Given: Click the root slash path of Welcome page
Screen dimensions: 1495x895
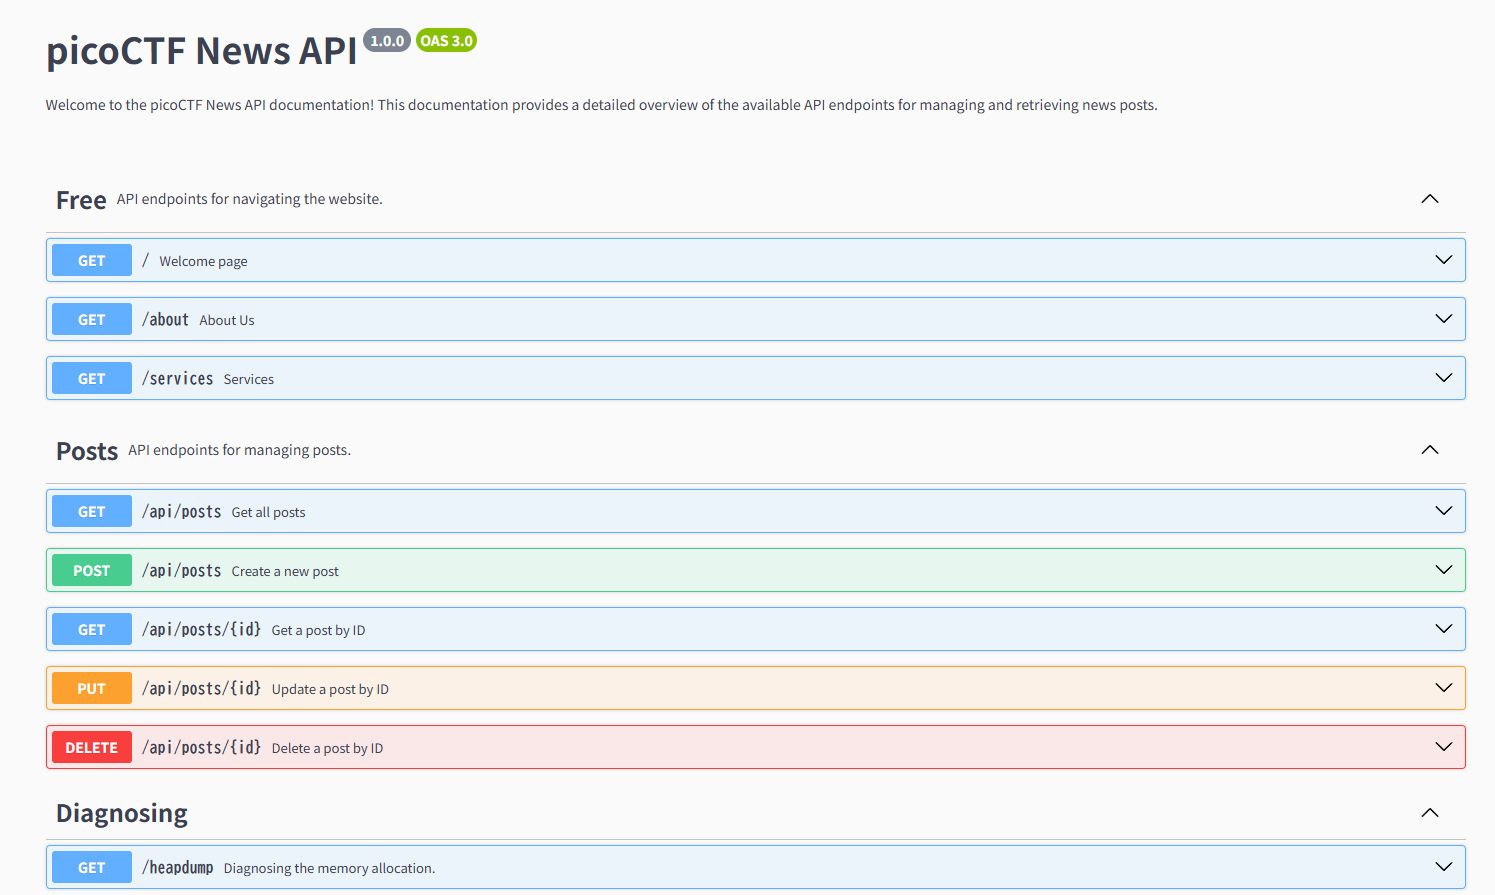Looking at the screenshot, I should click(x=146, y=260).
